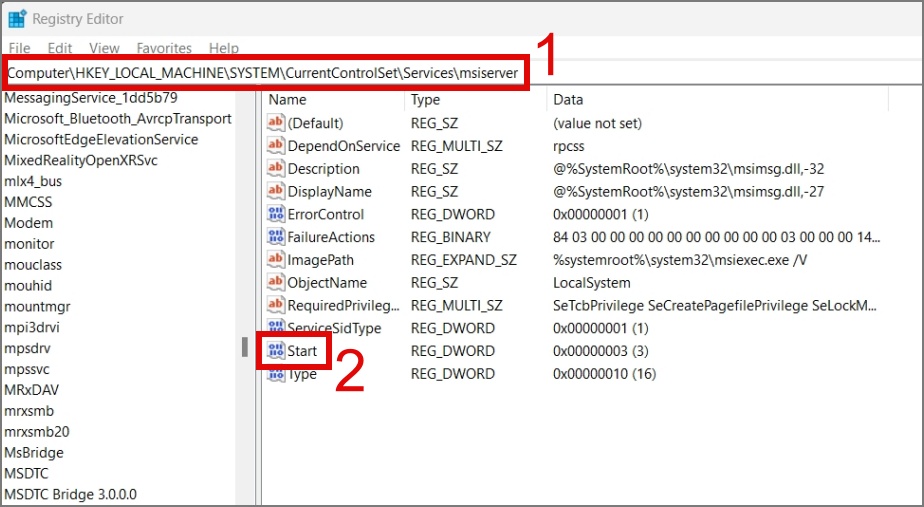The width and height of the screenshot is (924, 507).
Task: Select the ErrorControl DWORD icon
Action: point(275,214)
